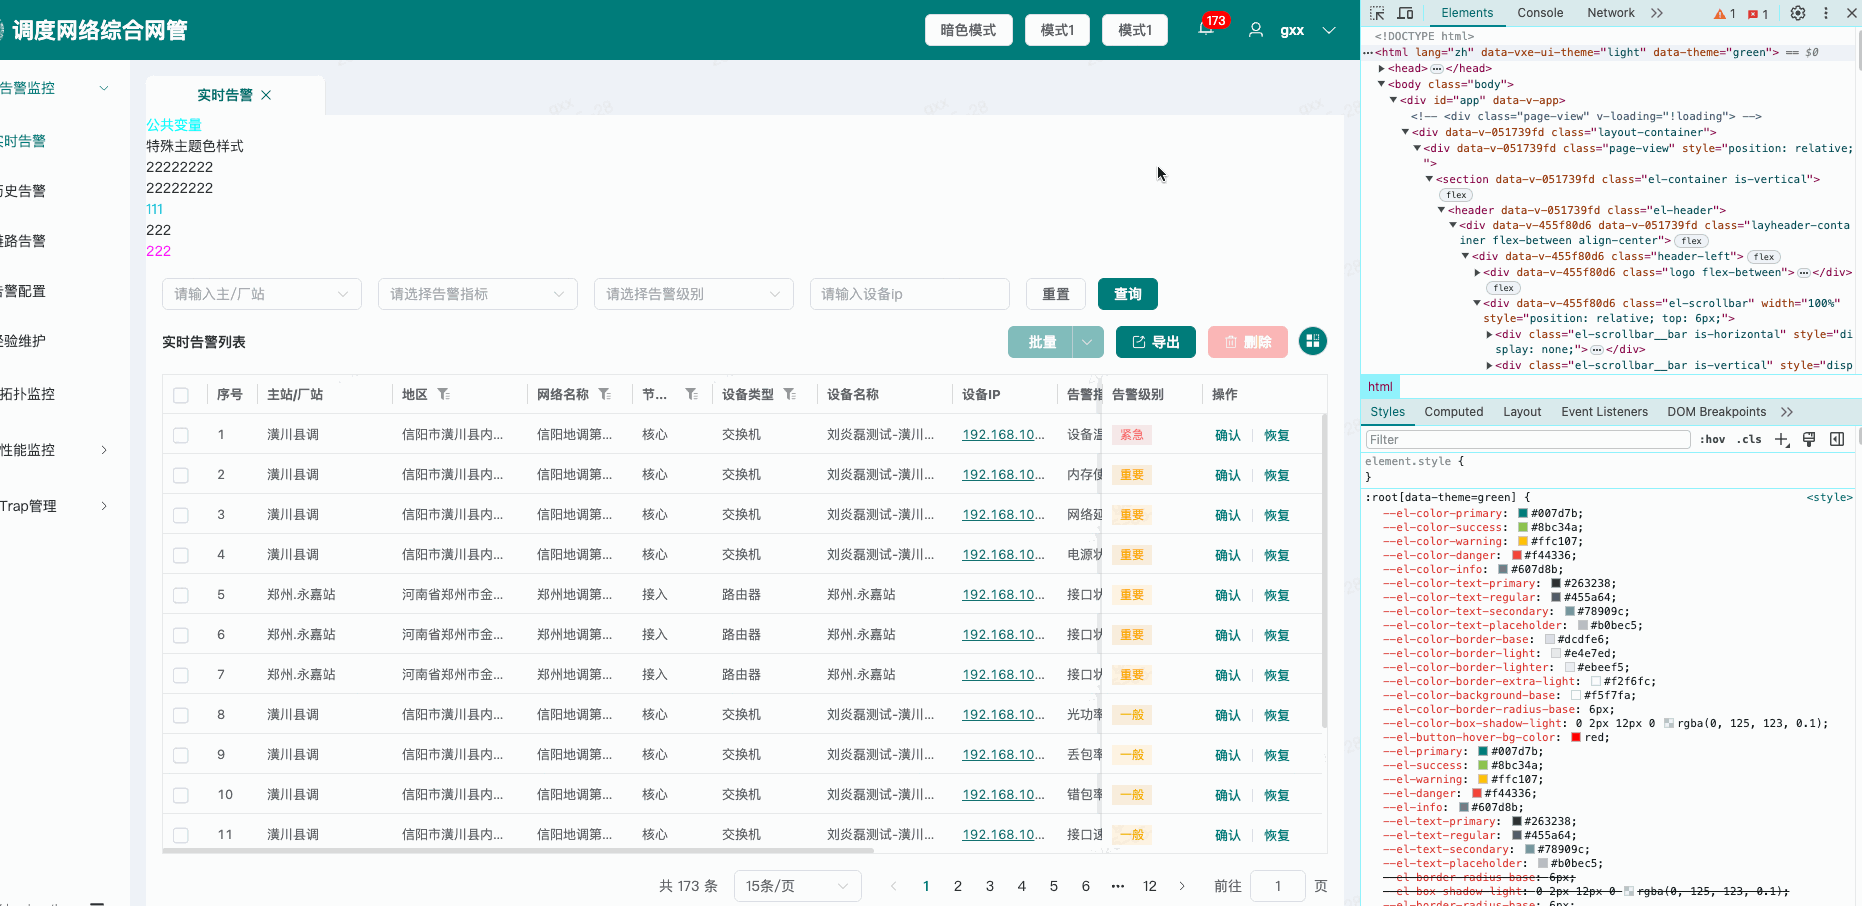The width and height of the screenshot is (1862, 906).
Task: Click the head element ellipsis badge
Action: (1437, 69)
